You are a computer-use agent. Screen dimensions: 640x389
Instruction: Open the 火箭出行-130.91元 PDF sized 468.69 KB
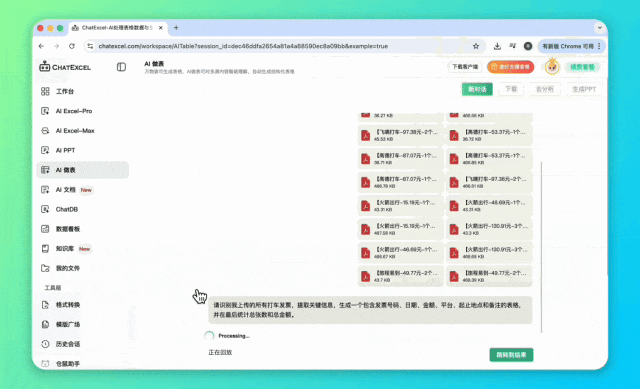coord(489,253)
